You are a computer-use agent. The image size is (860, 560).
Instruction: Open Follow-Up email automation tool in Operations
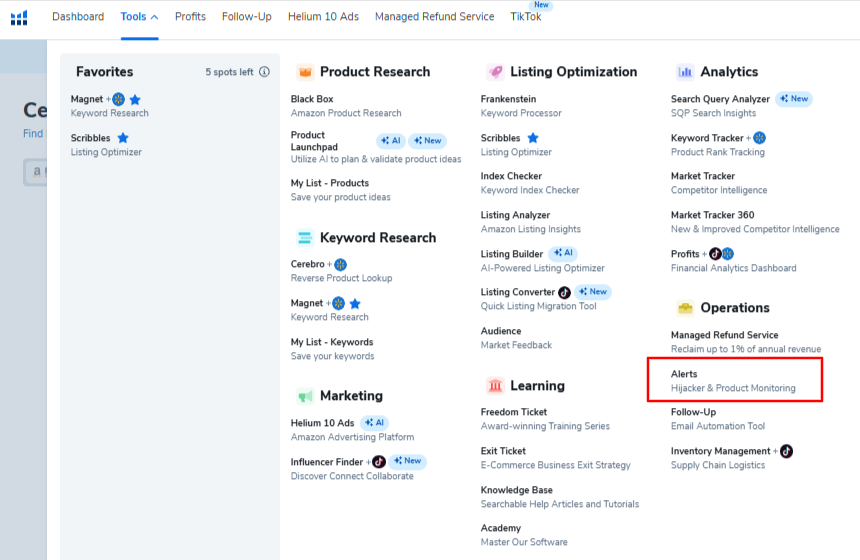(693, 412)
